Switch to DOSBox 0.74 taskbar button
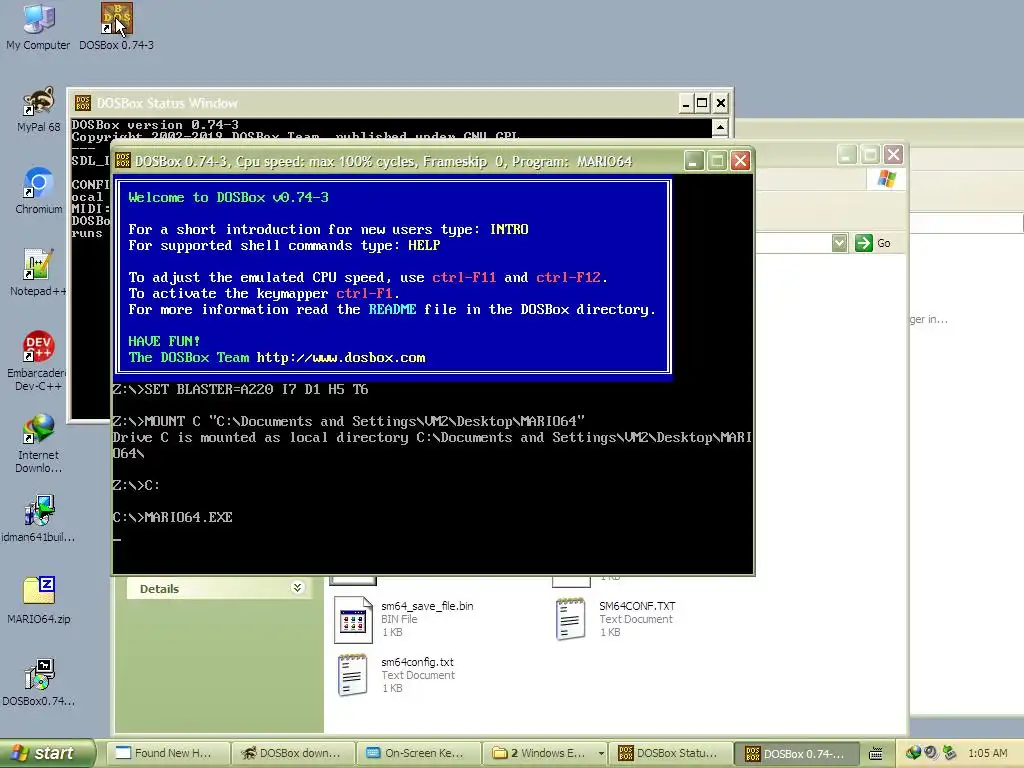 797,754
